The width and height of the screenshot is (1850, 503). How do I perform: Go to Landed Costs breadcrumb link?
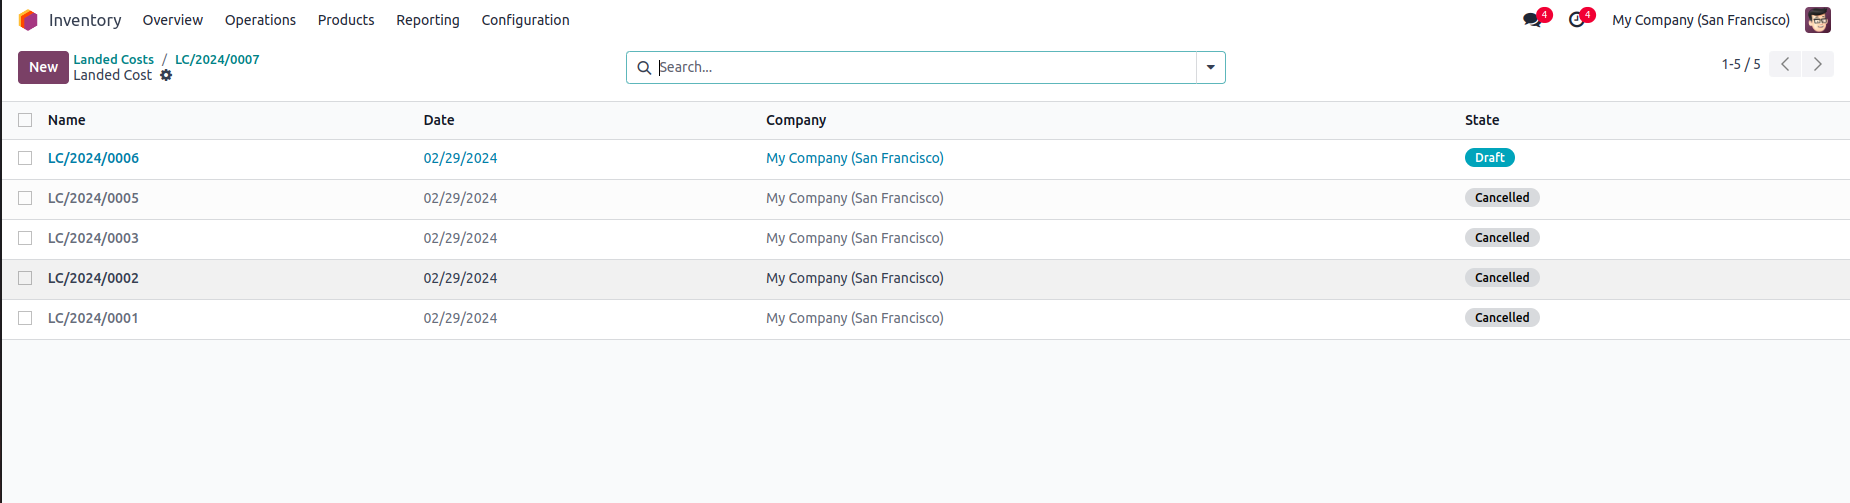(x=113, y=60)
